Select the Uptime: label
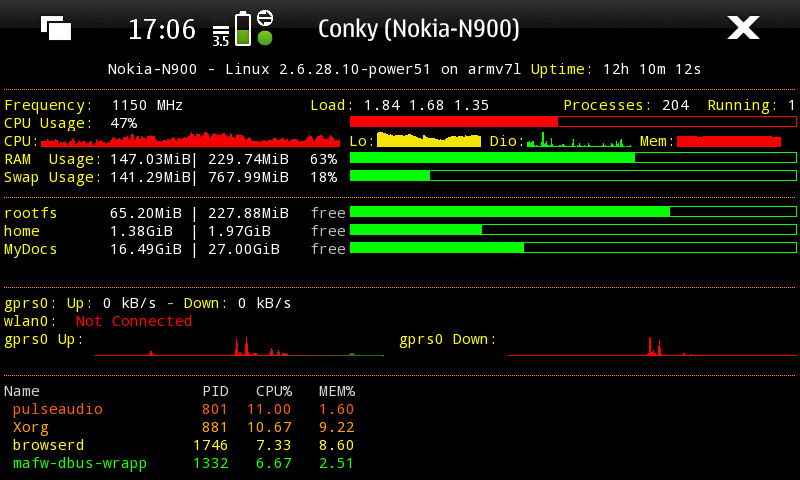 (x=561, y=69)
